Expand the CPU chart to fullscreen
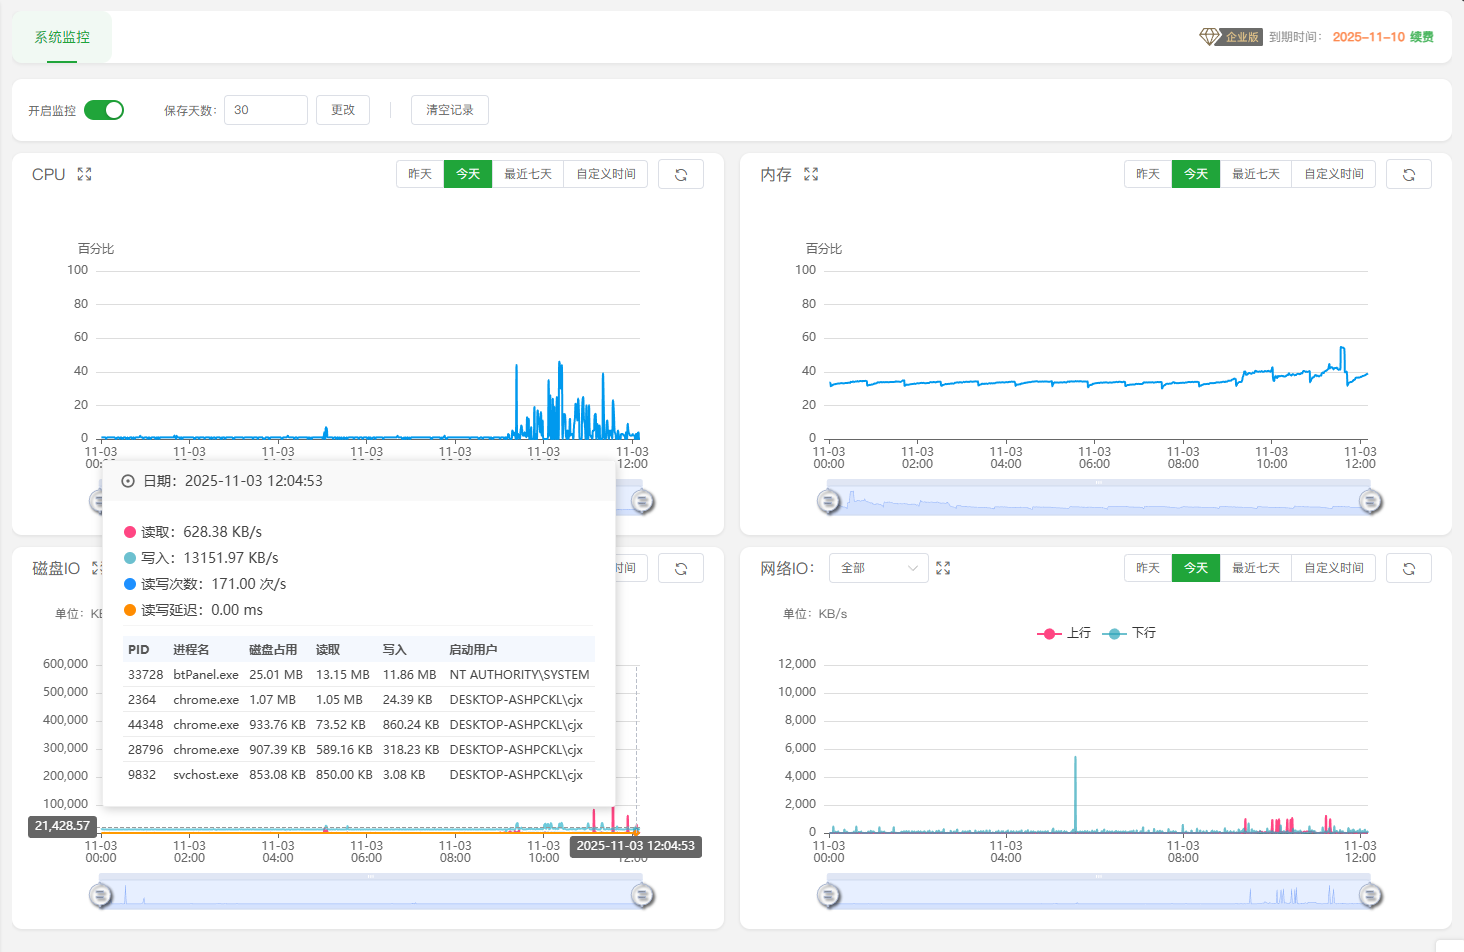The height and width of the screenshot is (952, 1464). (x=84, y=174)
